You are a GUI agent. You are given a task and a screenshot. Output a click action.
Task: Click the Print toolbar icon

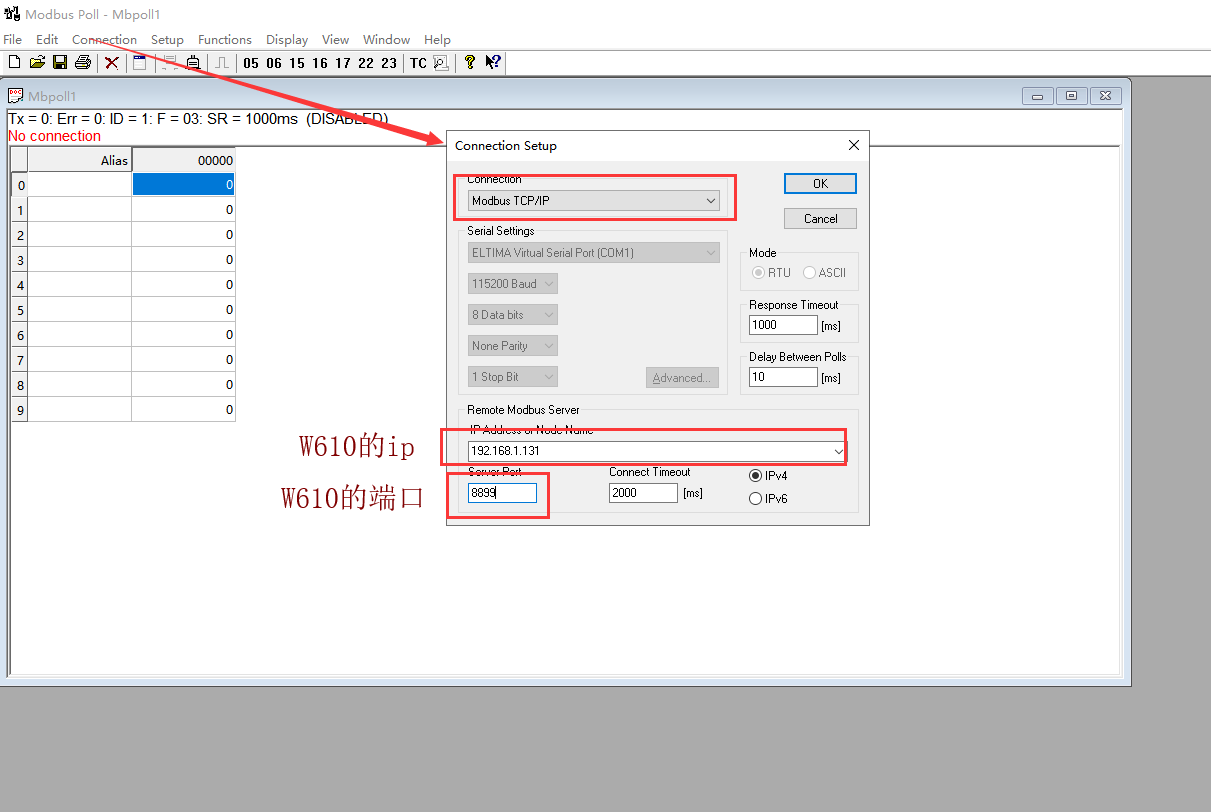click(83, 63)
